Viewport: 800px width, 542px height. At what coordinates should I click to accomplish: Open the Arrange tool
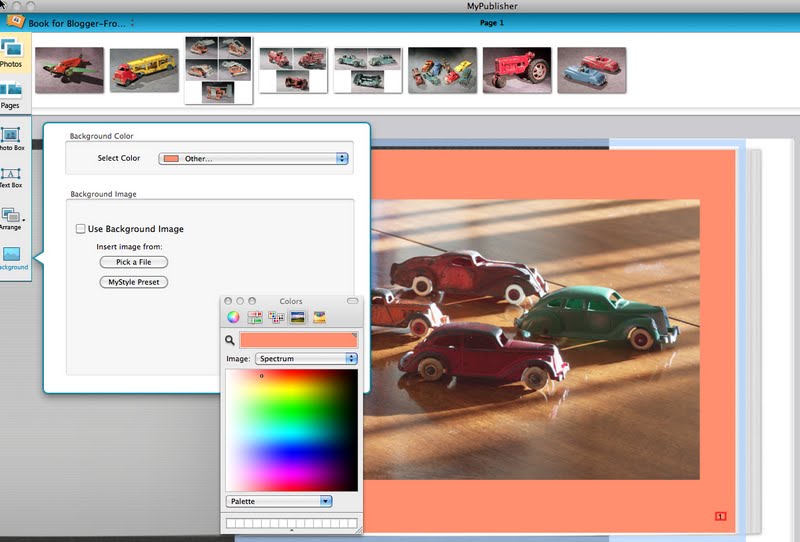(x=11, y=218)
